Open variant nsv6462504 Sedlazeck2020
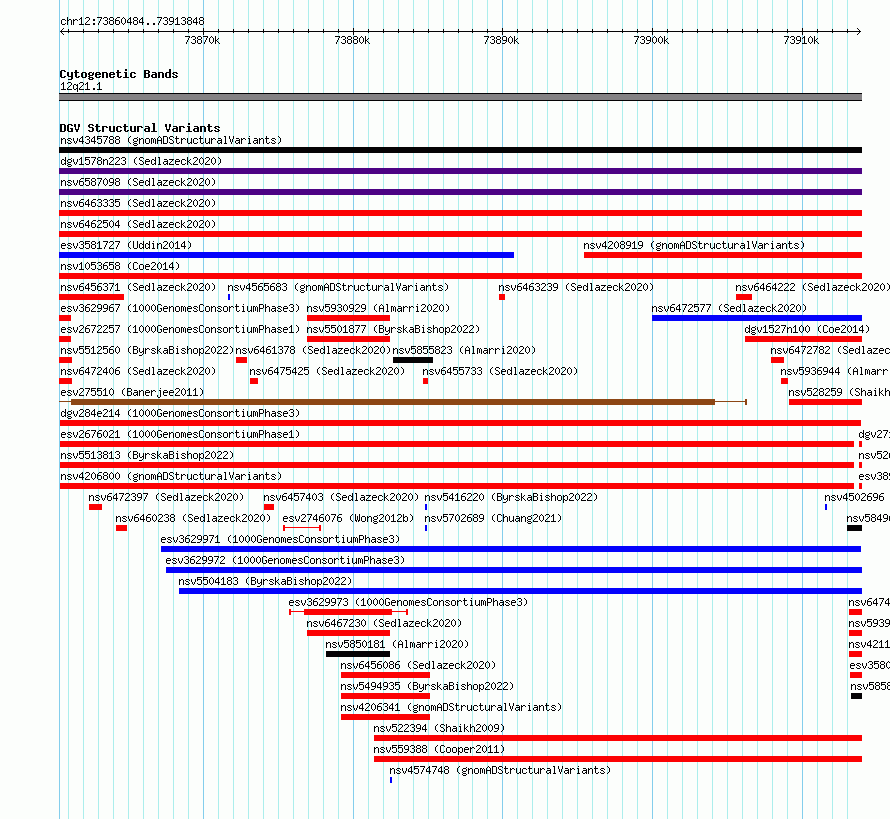Image resolution: width=890 pixels, height=819 pixels. (138, 224)
